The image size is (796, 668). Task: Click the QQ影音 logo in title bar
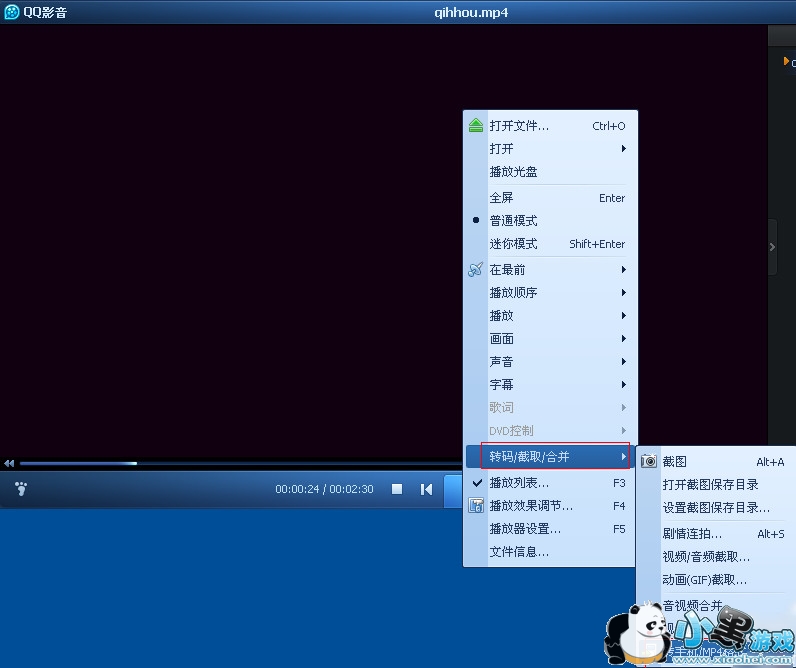[x=12, y=12]
